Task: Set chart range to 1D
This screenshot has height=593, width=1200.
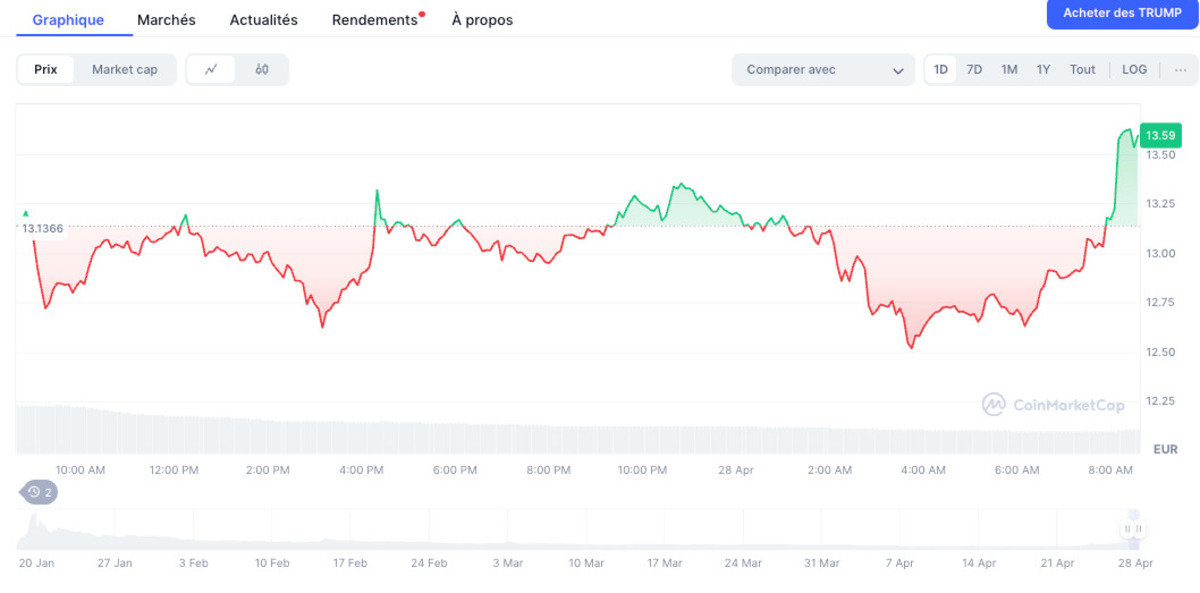Action: click(x=941, y=70)
